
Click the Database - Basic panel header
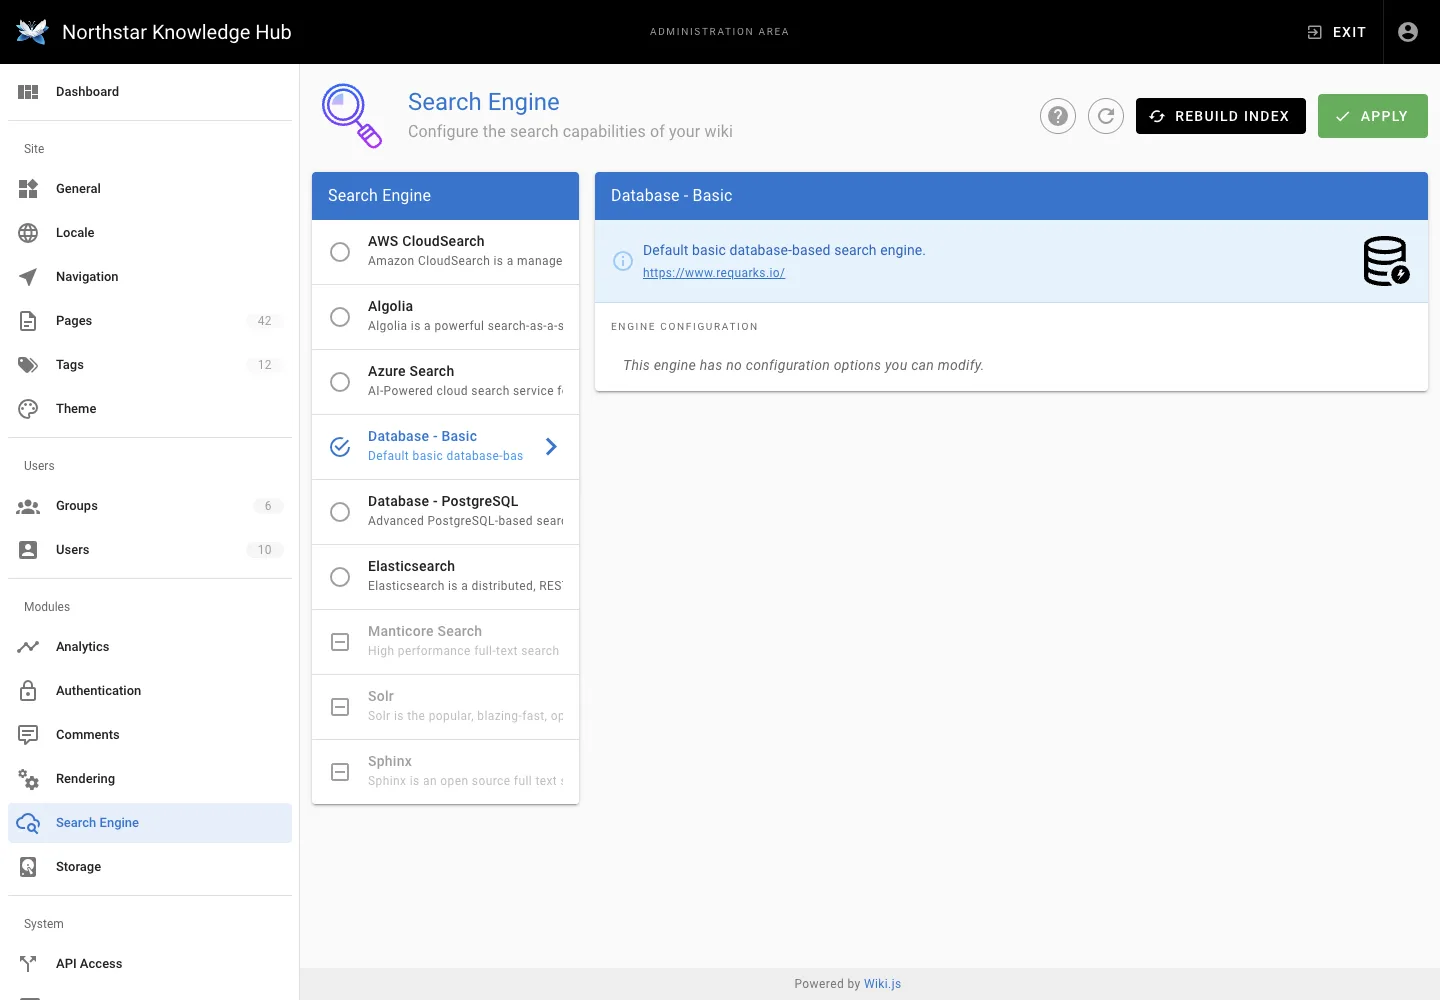[x=1011, y=196]
